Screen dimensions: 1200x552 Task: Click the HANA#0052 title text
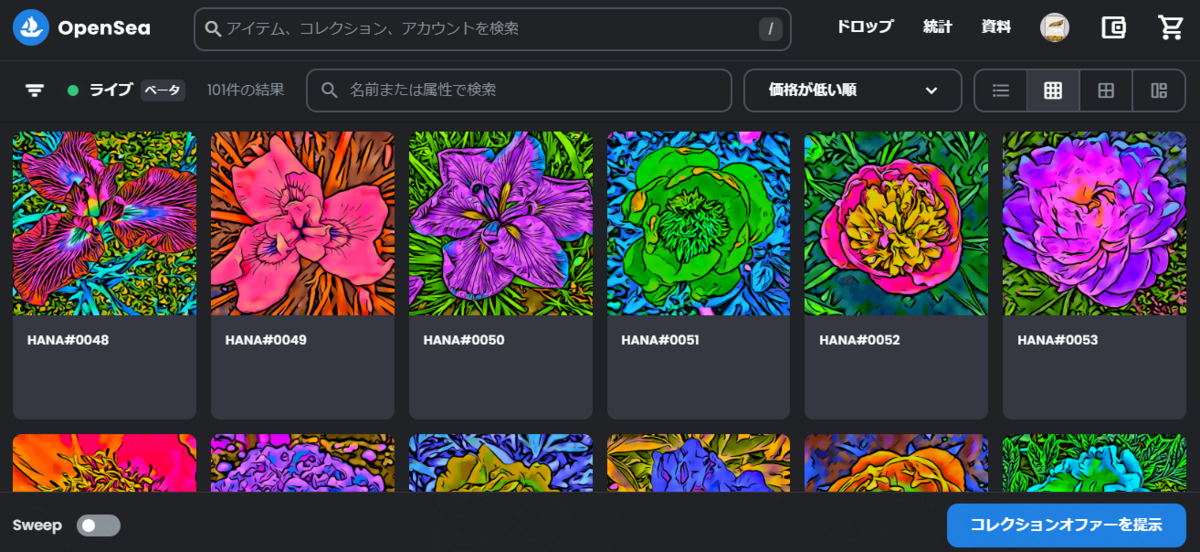point(860,340)
